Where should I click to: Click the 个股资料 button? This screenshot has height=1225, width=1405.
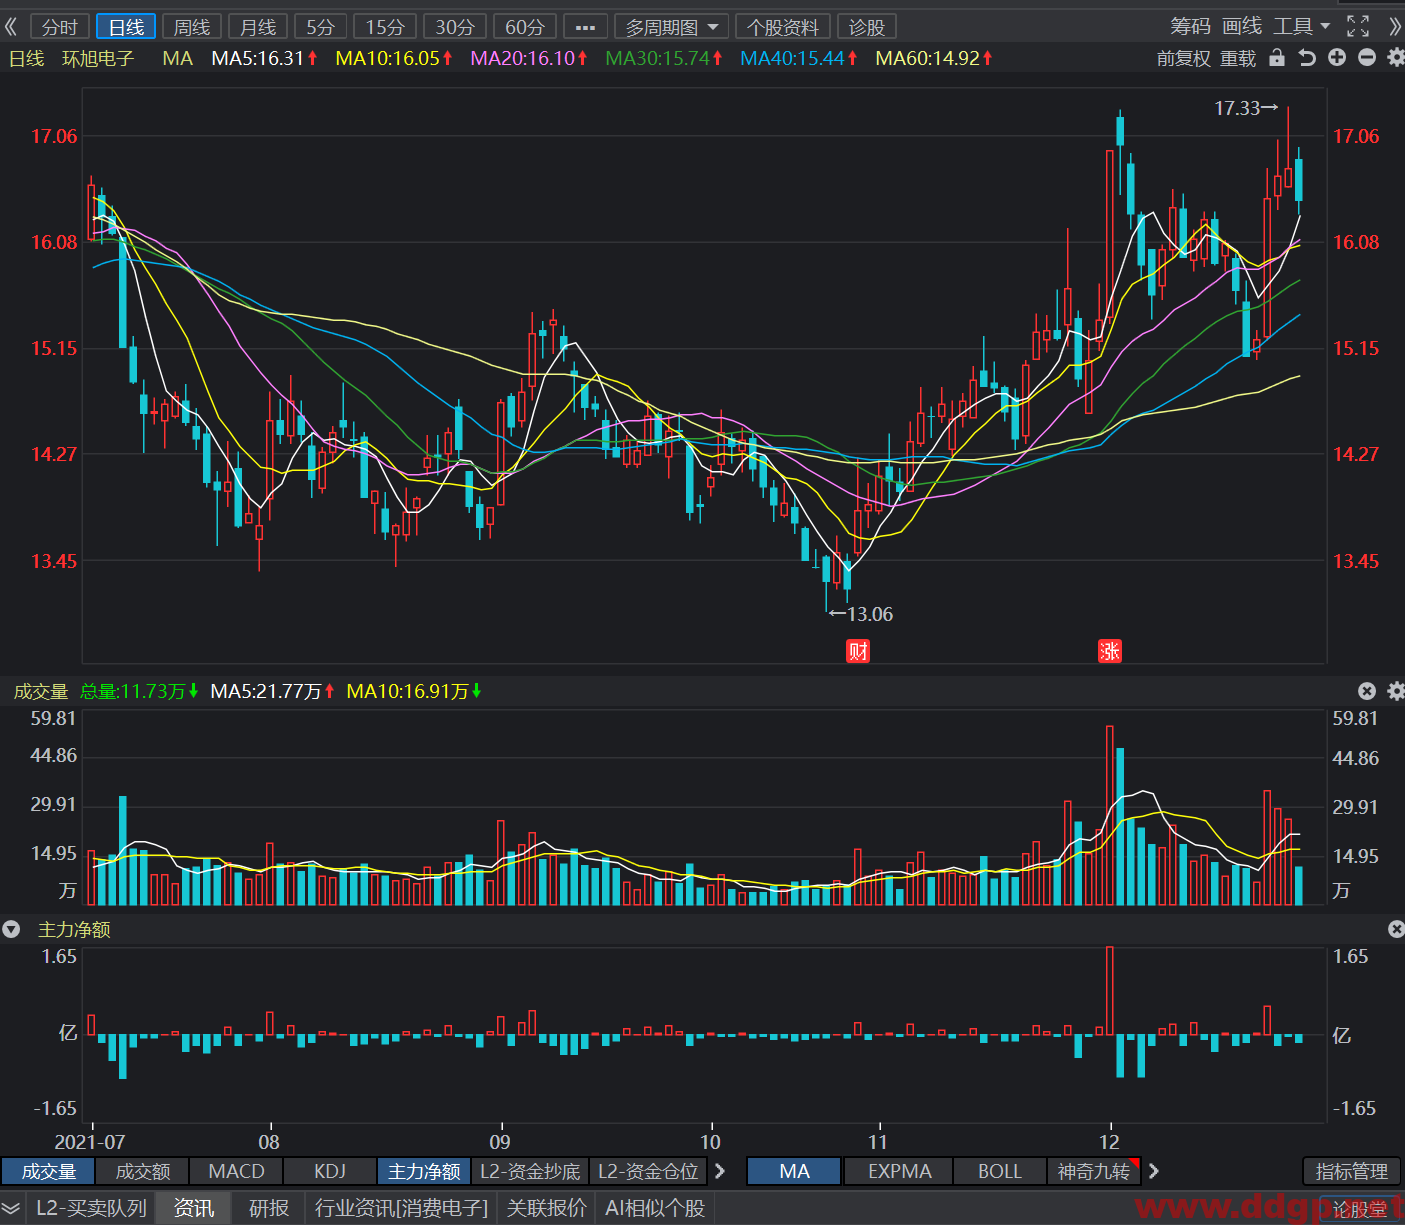[x=782, y=27]
